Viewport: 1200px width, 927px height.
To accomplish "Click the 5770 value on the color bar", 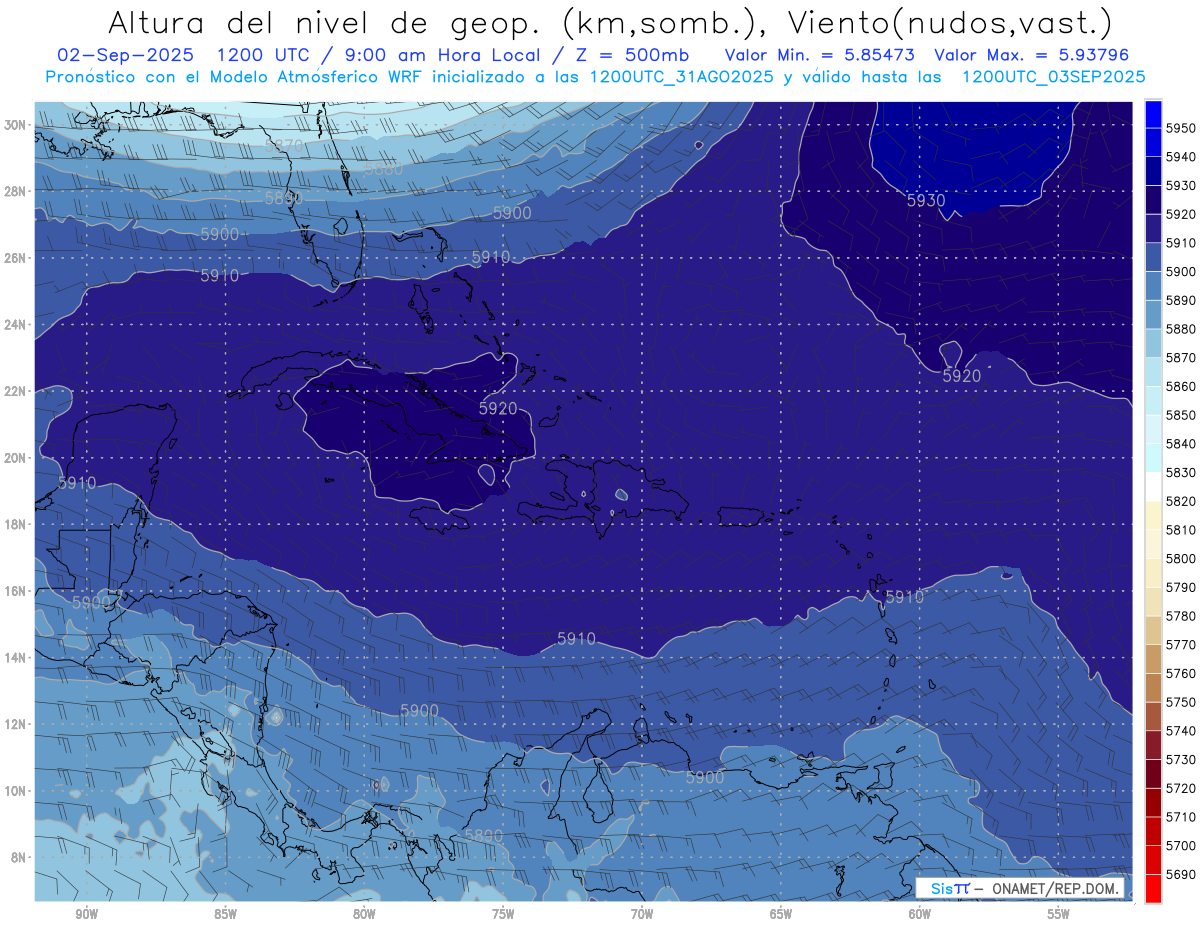I will click(1181, 645).
